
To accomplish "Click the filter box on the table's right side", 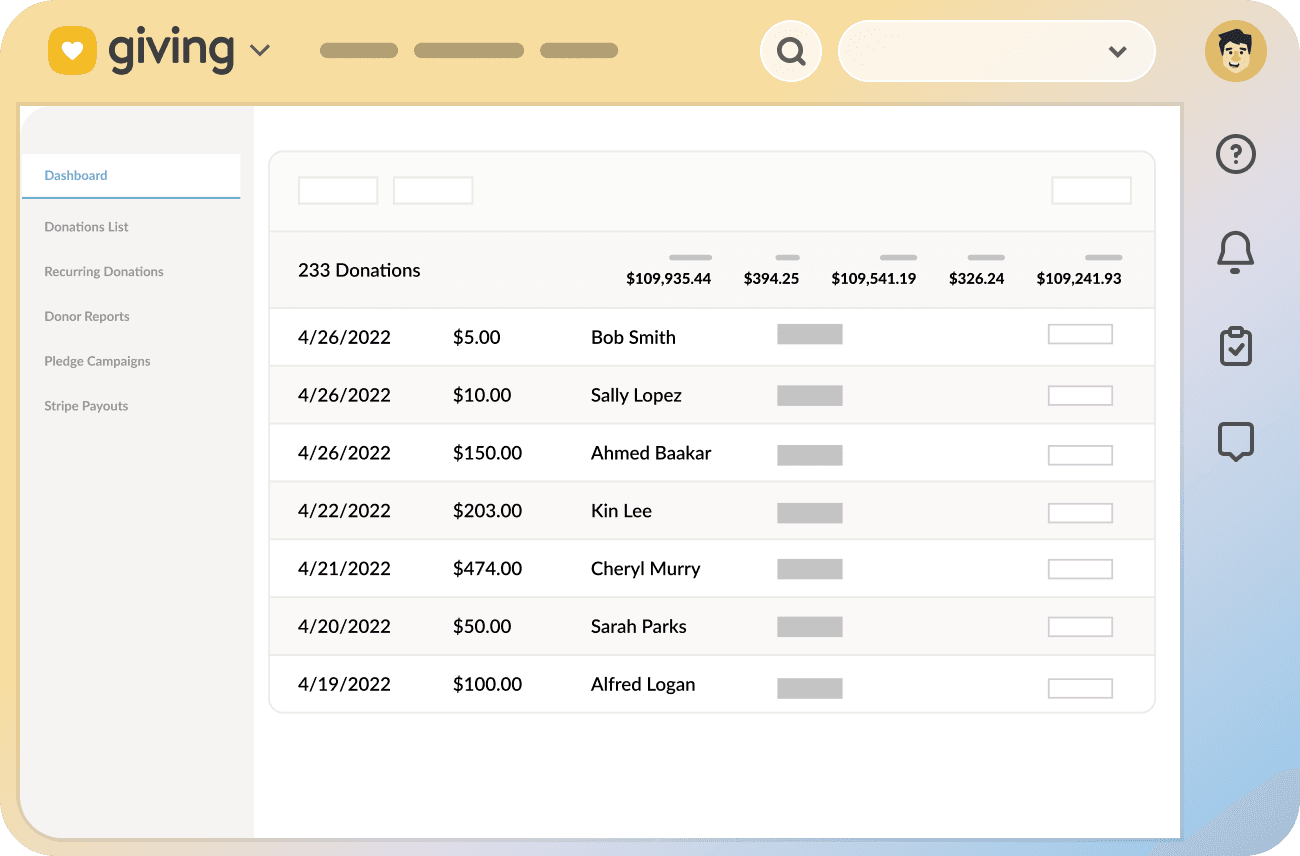I will (1090, 190).
